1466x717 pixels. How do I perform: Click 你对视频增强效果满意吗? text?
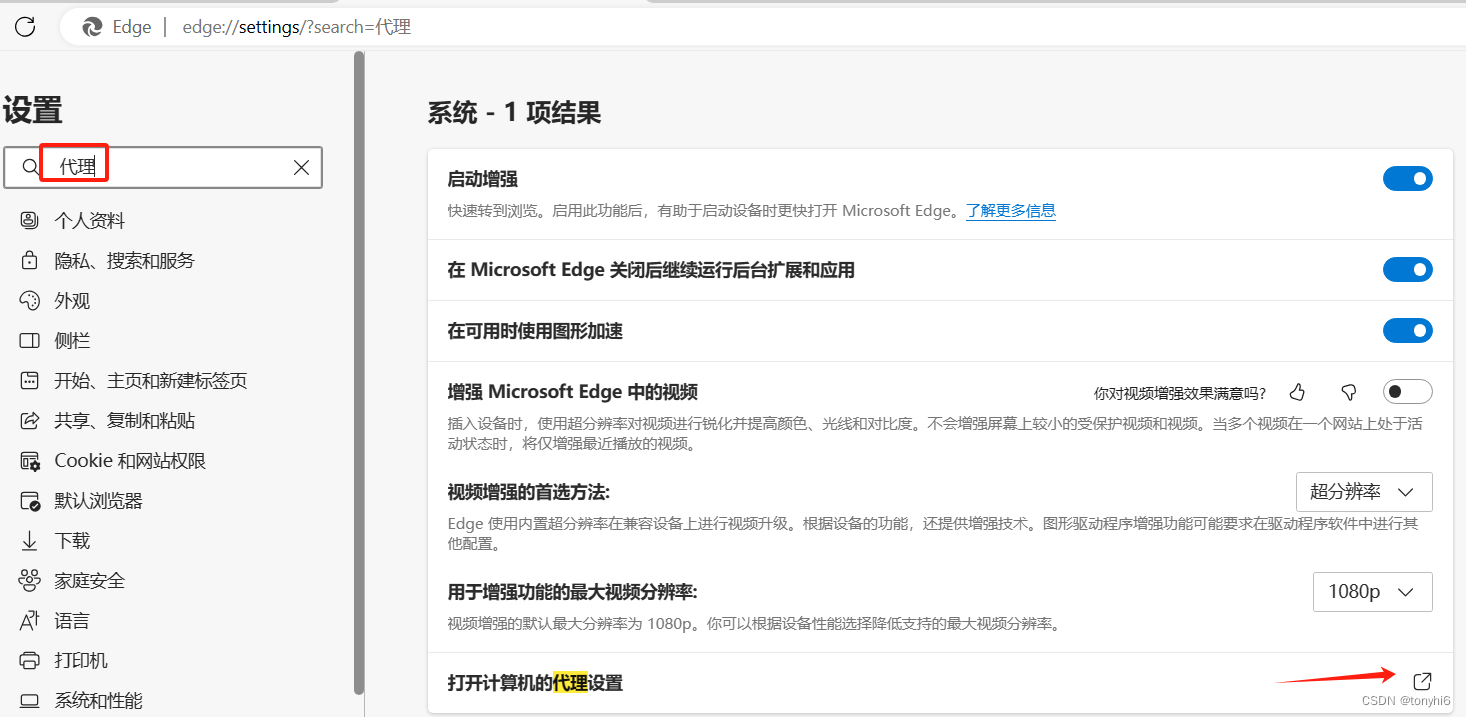1180,393
